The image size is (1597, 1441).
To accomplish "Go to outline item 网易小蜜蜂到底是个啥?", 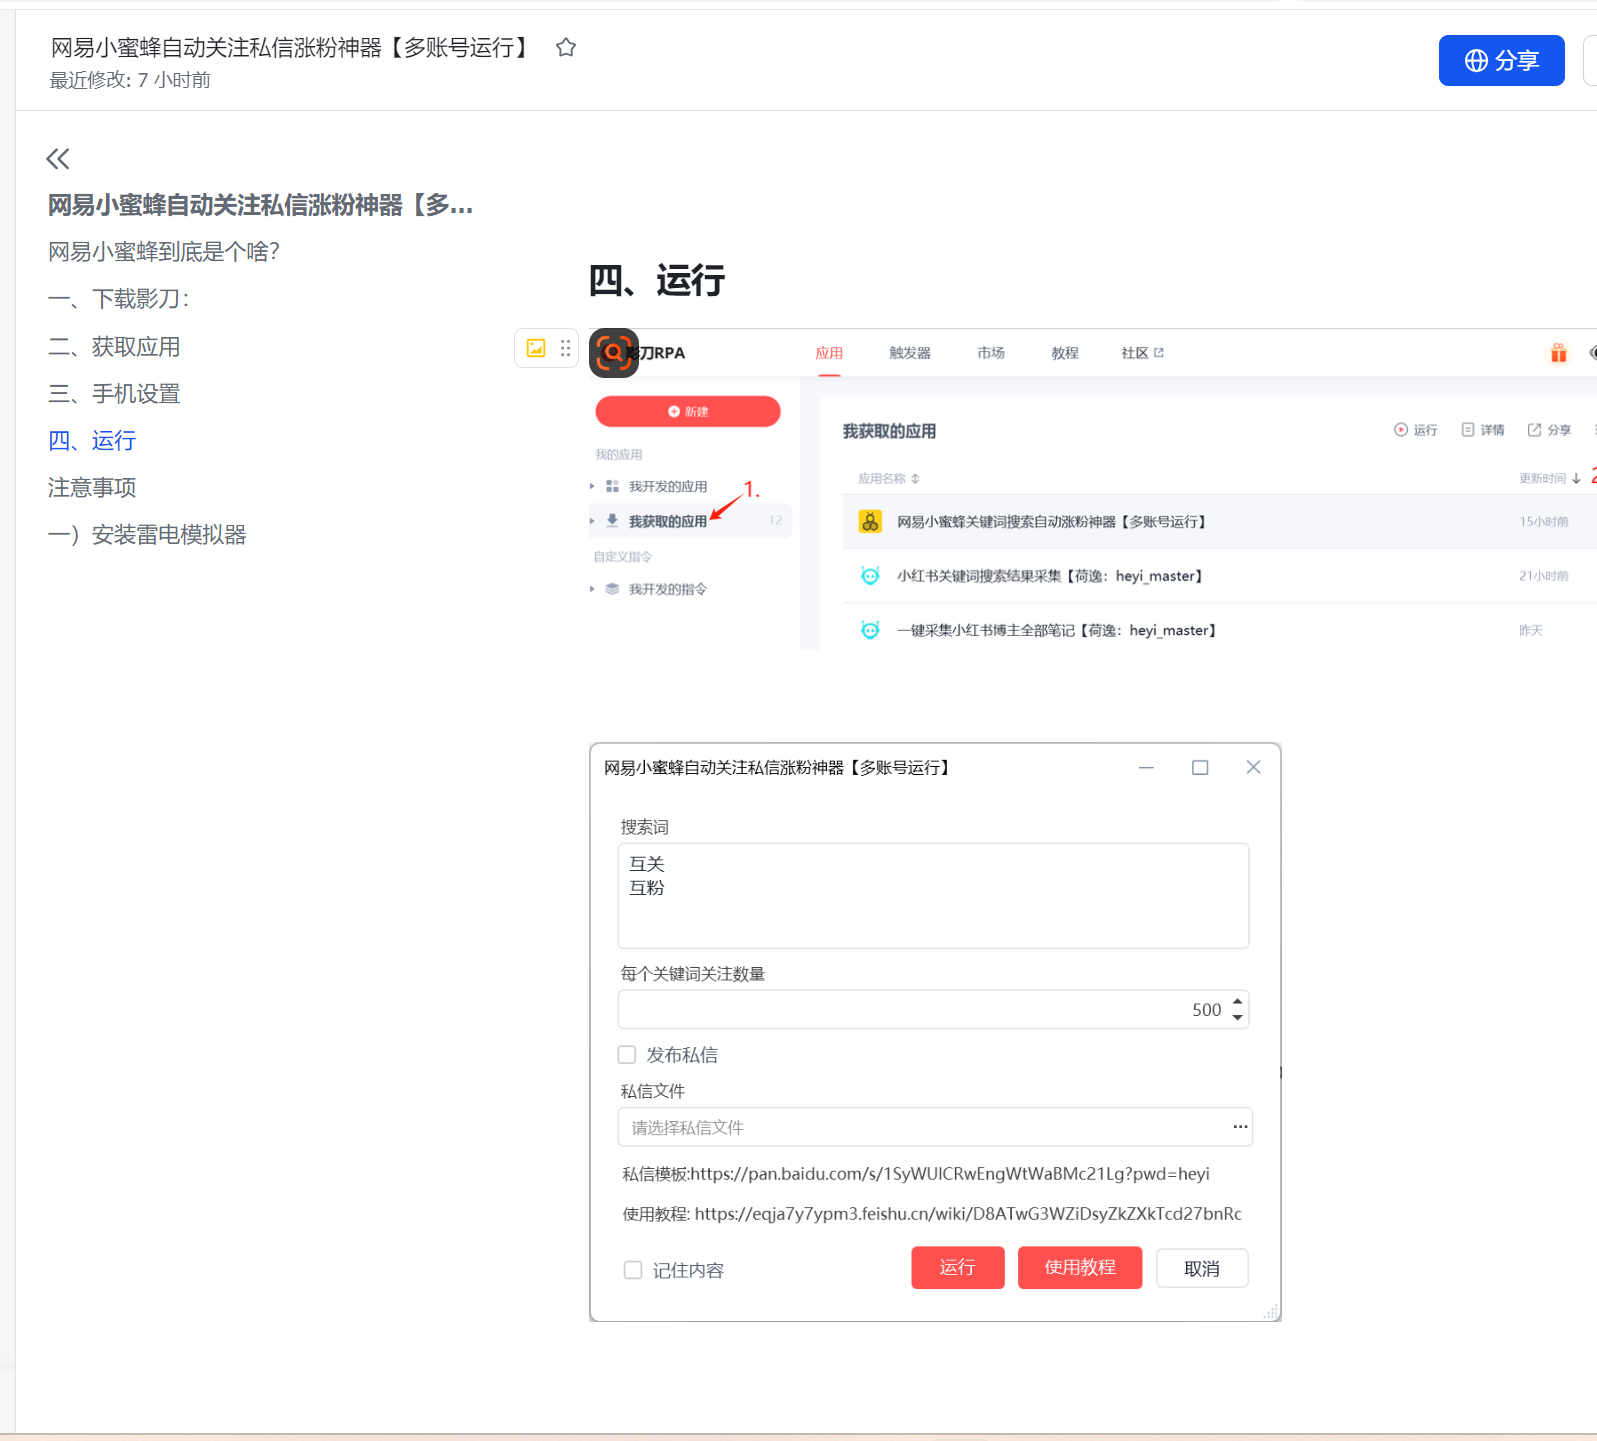I will tap(164, 252).
